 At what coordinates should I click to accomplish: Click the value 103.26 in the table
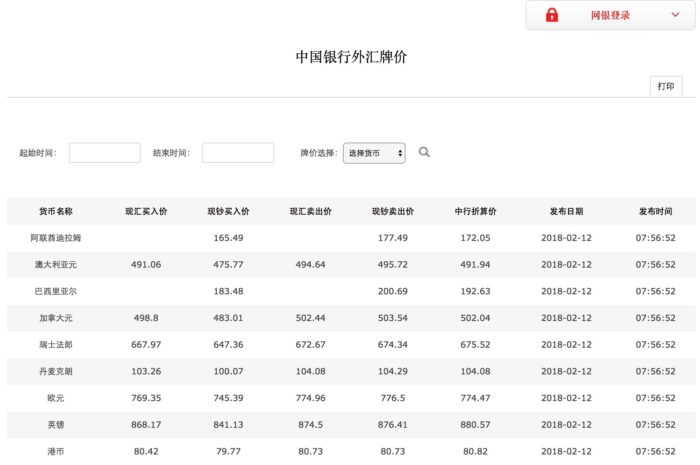coord(146,371)
